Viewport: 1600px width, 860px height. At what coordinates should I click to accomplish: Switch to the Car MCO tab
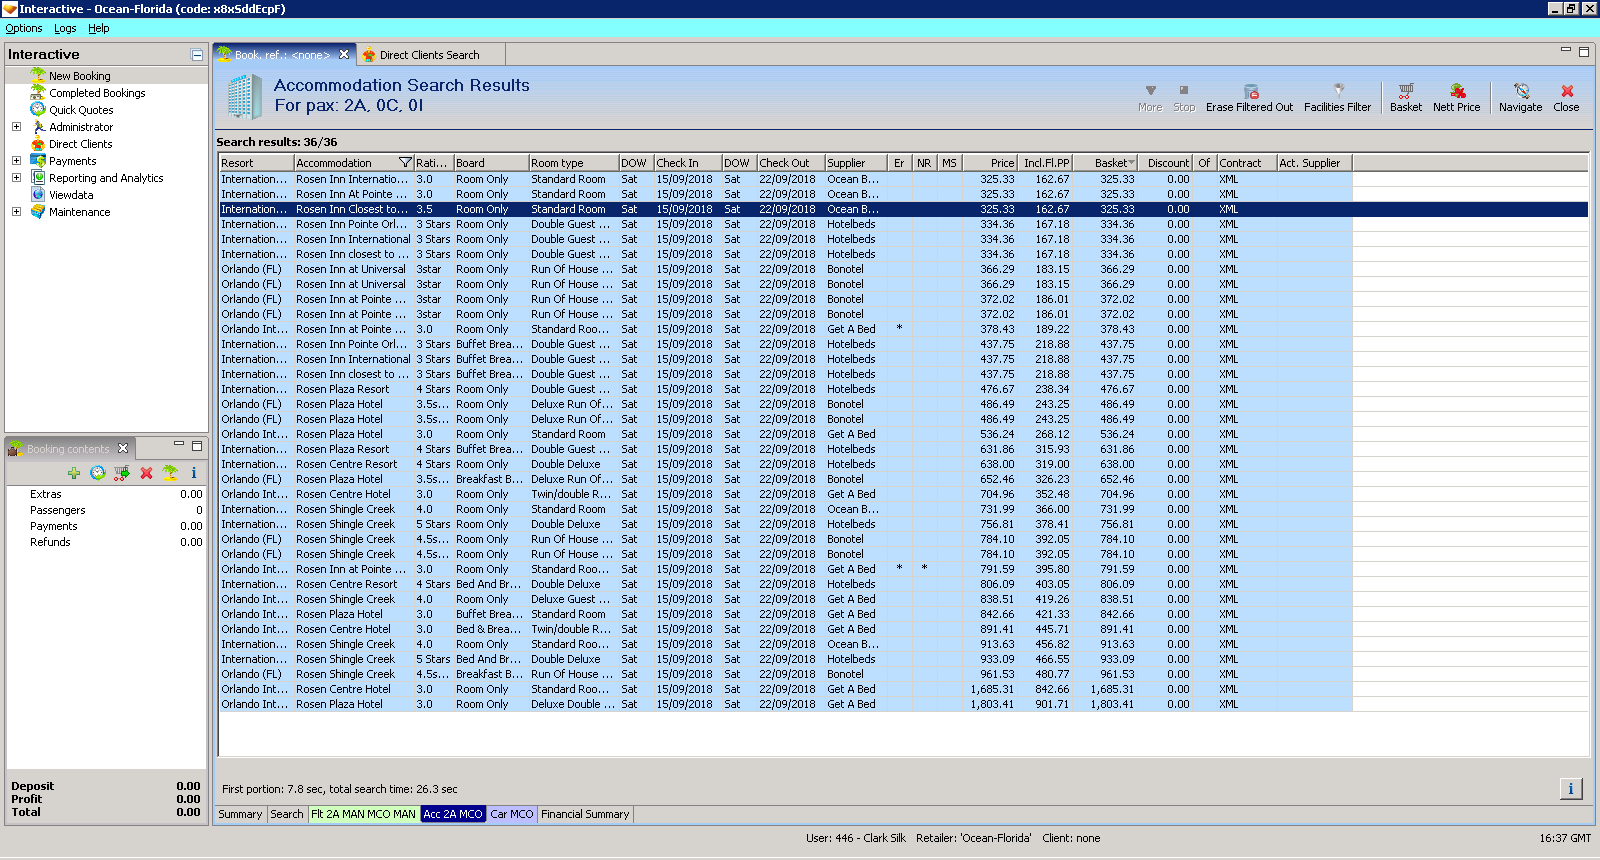pyautogui.click(x=511, y=814)
